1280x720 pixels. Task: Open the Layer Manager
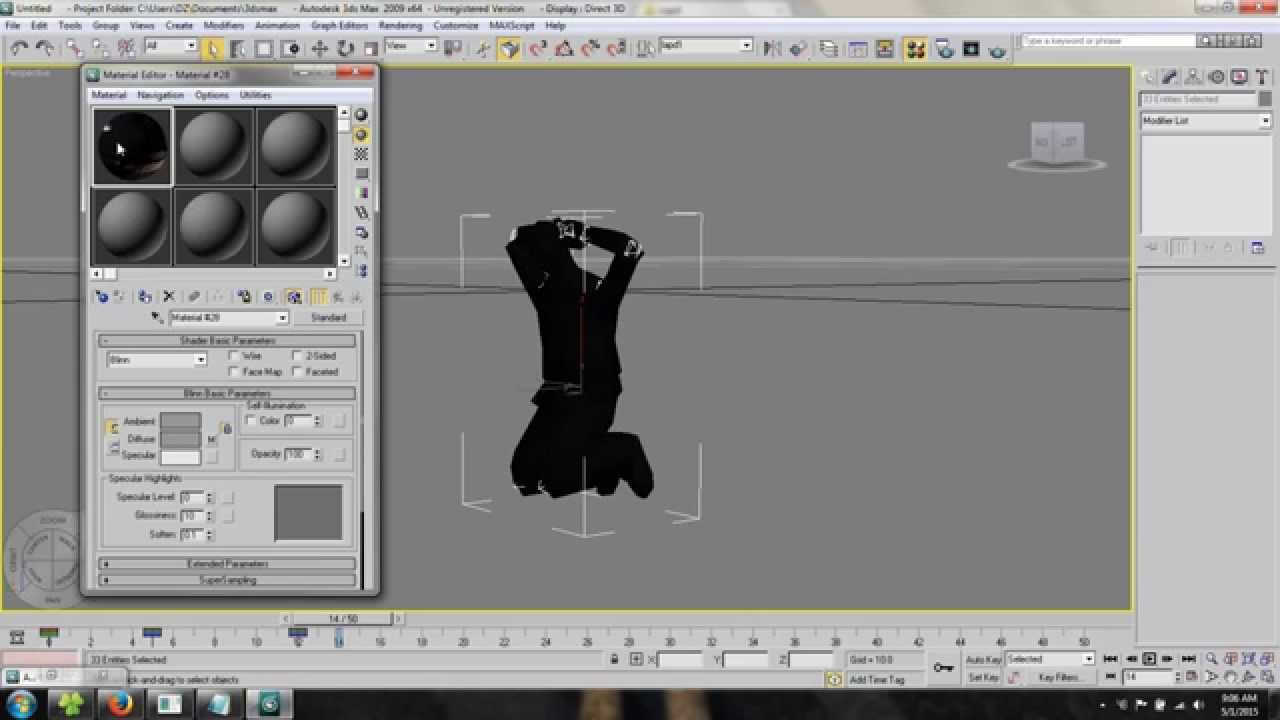coord(828,48)
